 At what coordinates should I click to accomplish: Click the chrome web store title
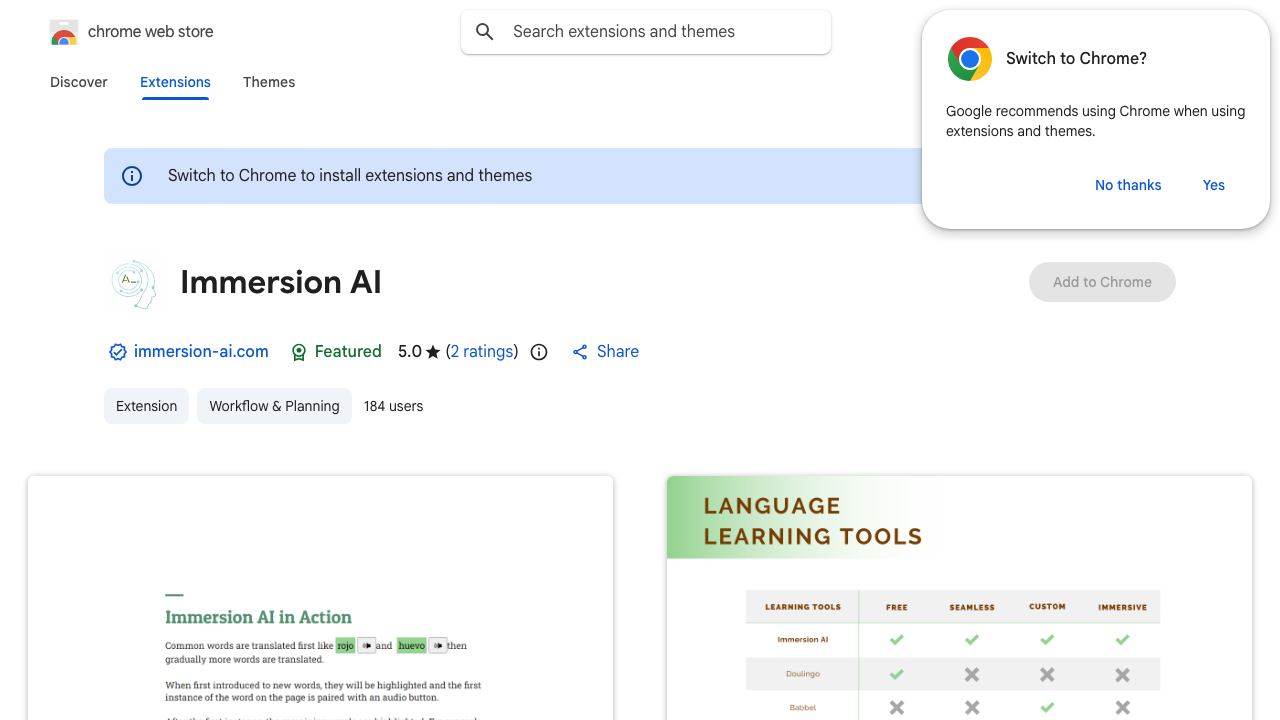point(151,32)
